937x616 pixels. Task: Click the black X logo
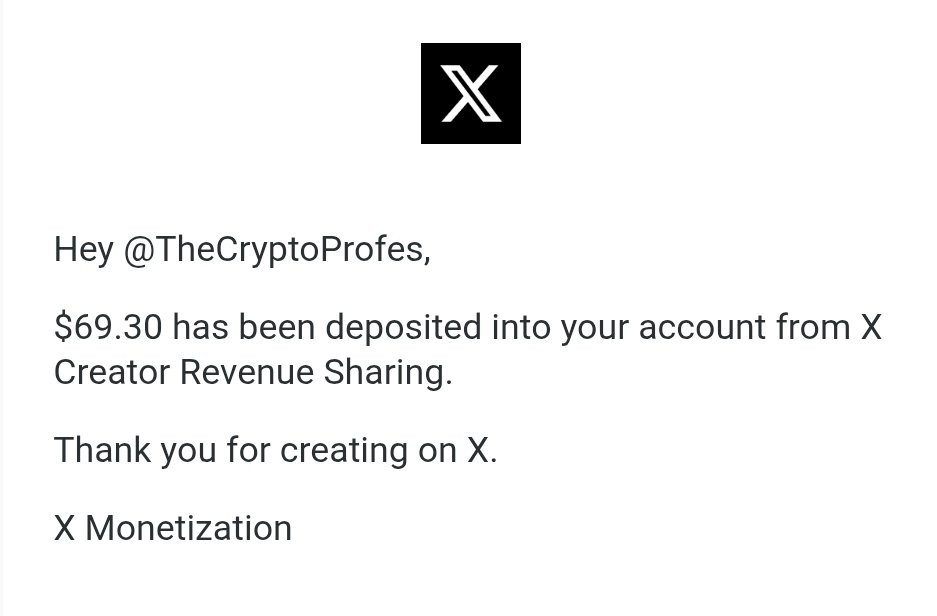coord(470,93)
